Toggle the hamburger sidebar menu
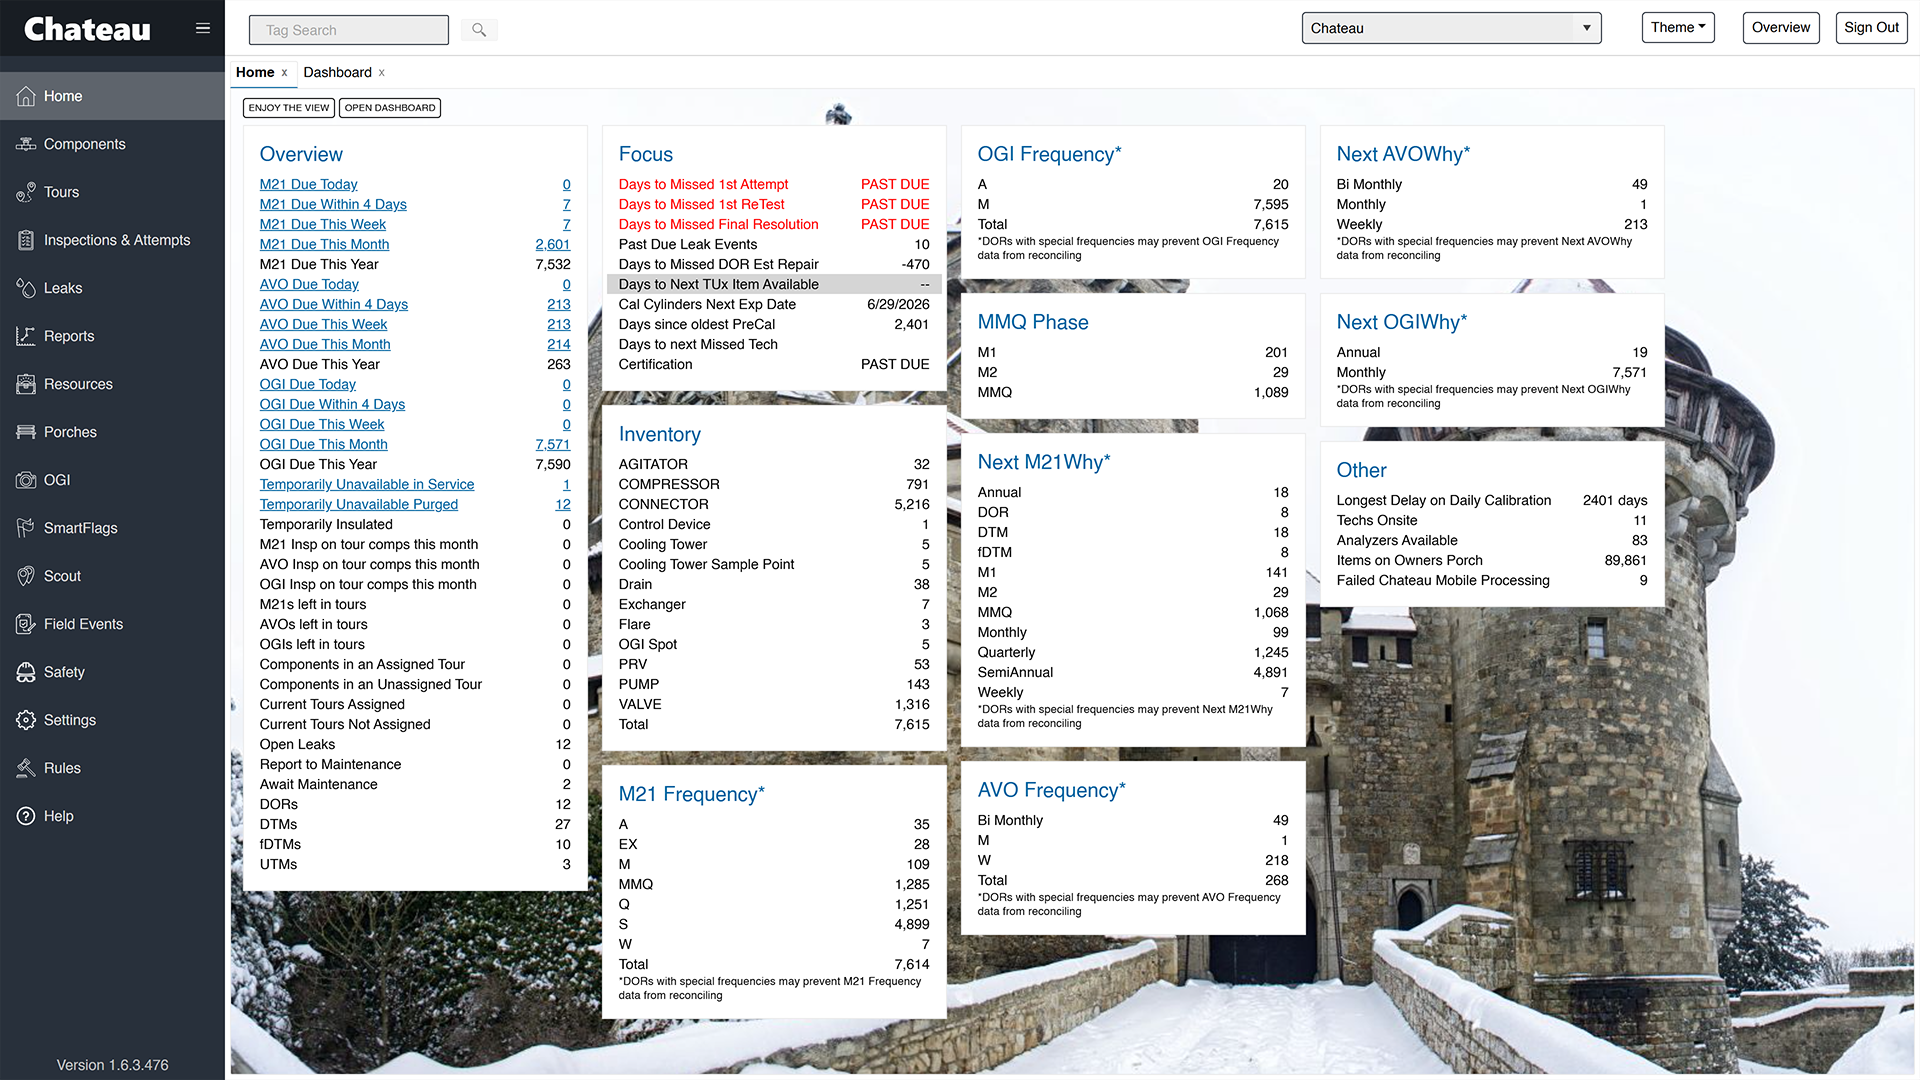This screenshot has height=1080, width=1920. tap(203, 28)
